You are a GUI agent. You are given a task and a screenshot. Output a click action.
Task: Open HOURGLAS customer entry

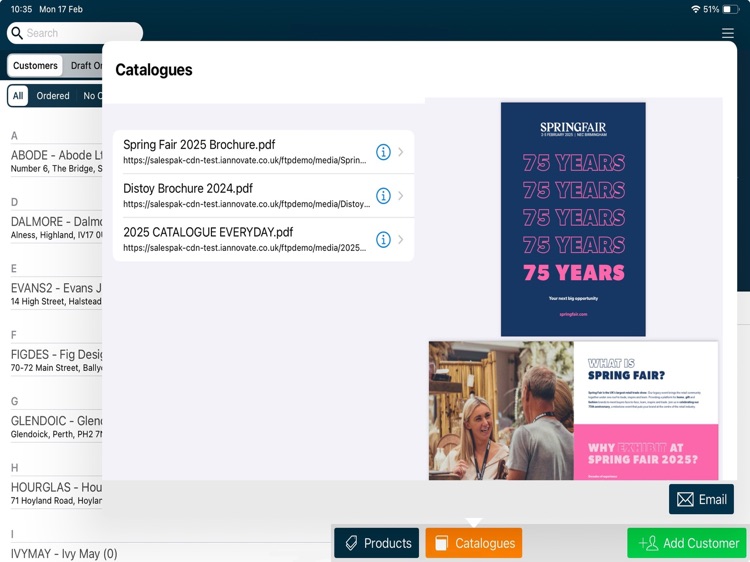click(x=56, y=494)
